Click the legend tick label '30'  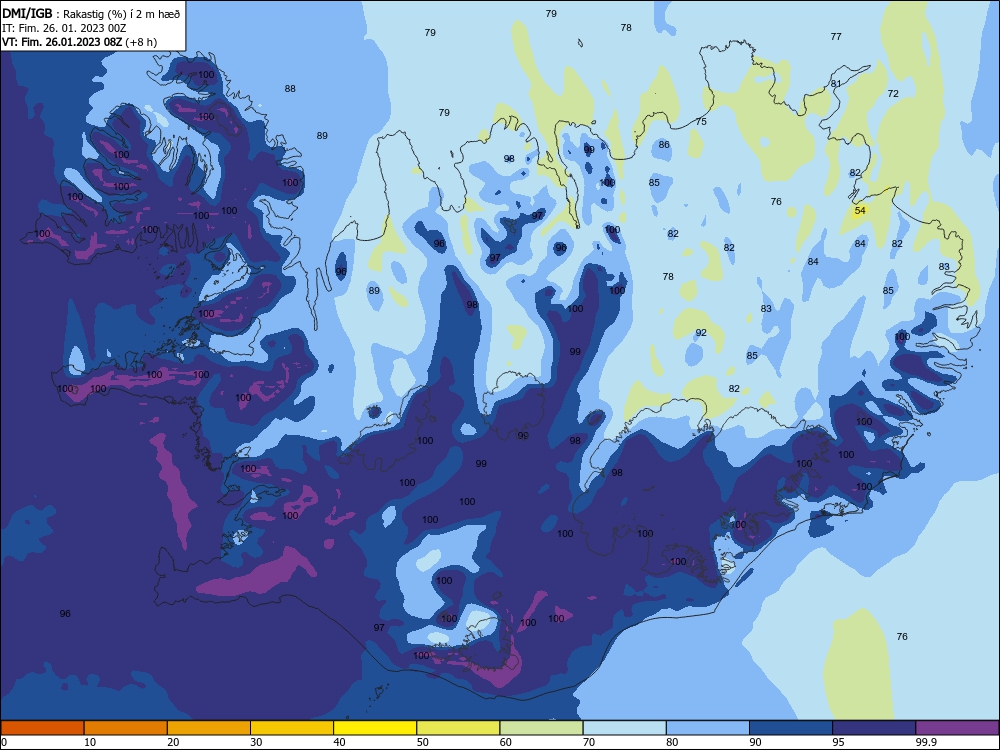click(x=256, y=742)
